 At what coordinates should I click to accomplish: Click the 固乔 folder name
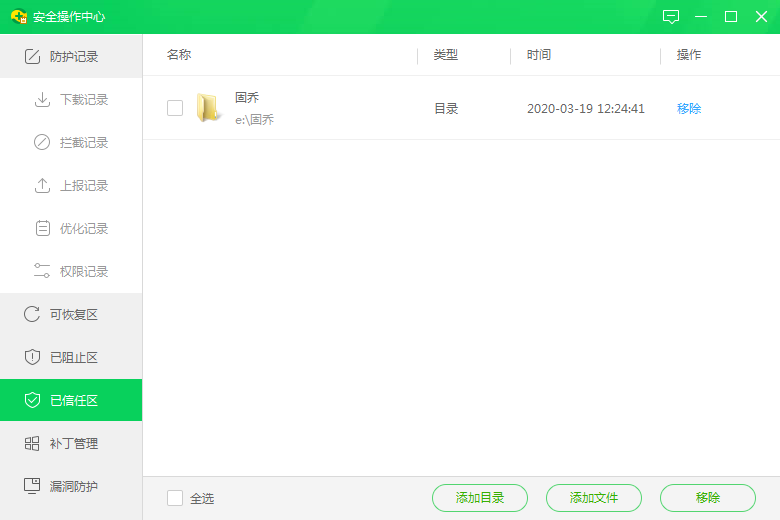(x=247, y=98)
